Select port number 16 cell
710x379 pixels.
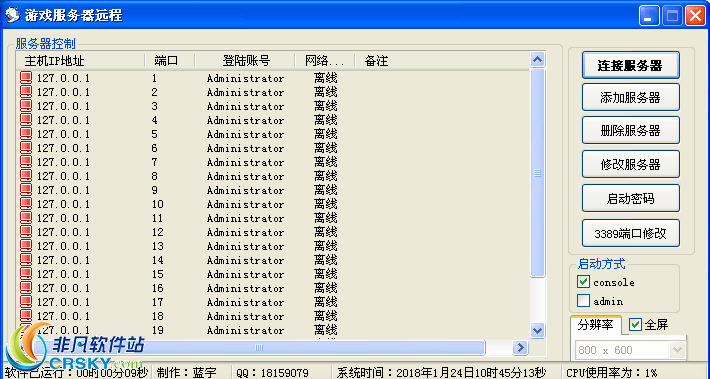(158, 288)
